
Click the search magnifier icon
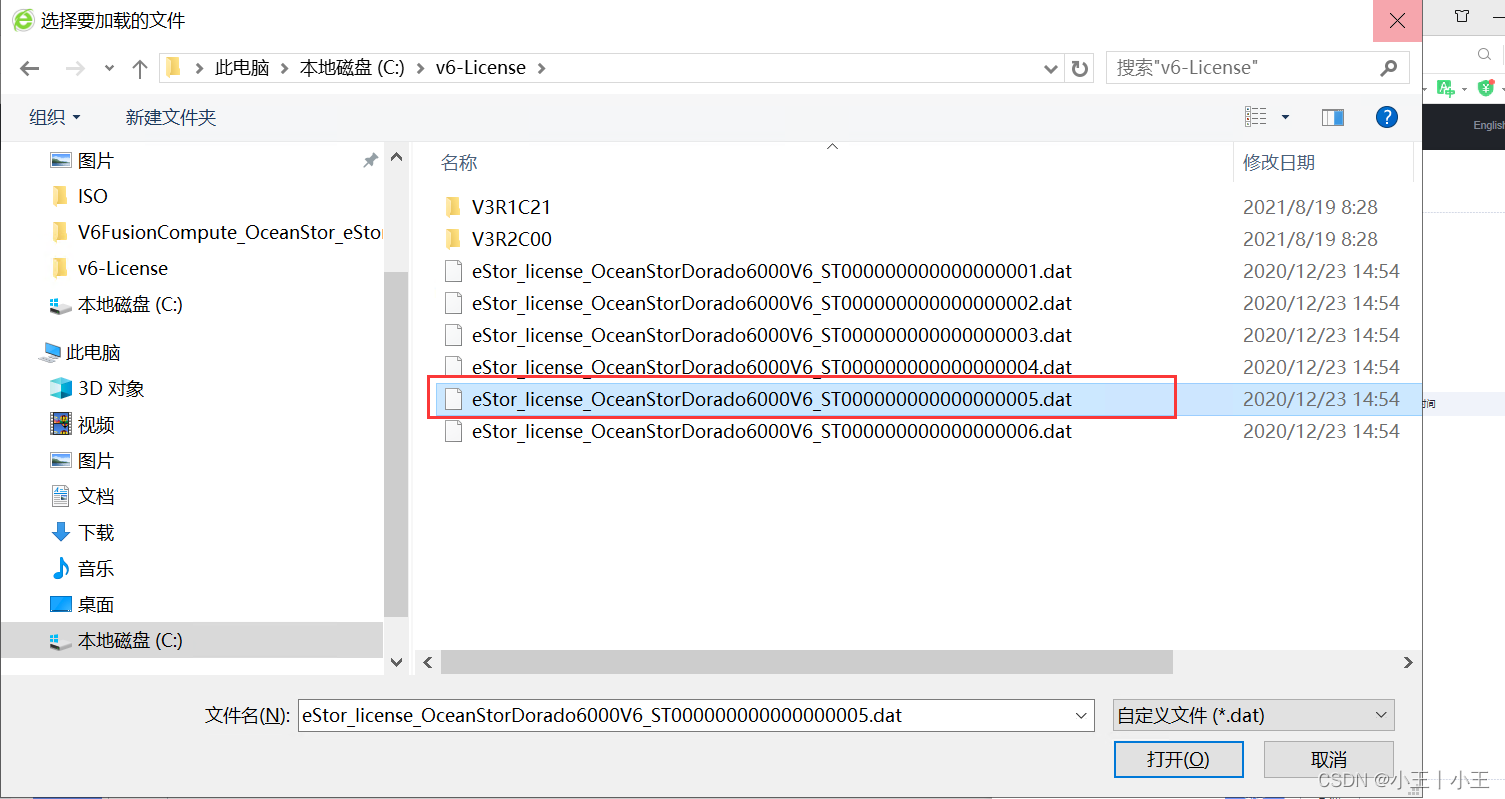1388,68
